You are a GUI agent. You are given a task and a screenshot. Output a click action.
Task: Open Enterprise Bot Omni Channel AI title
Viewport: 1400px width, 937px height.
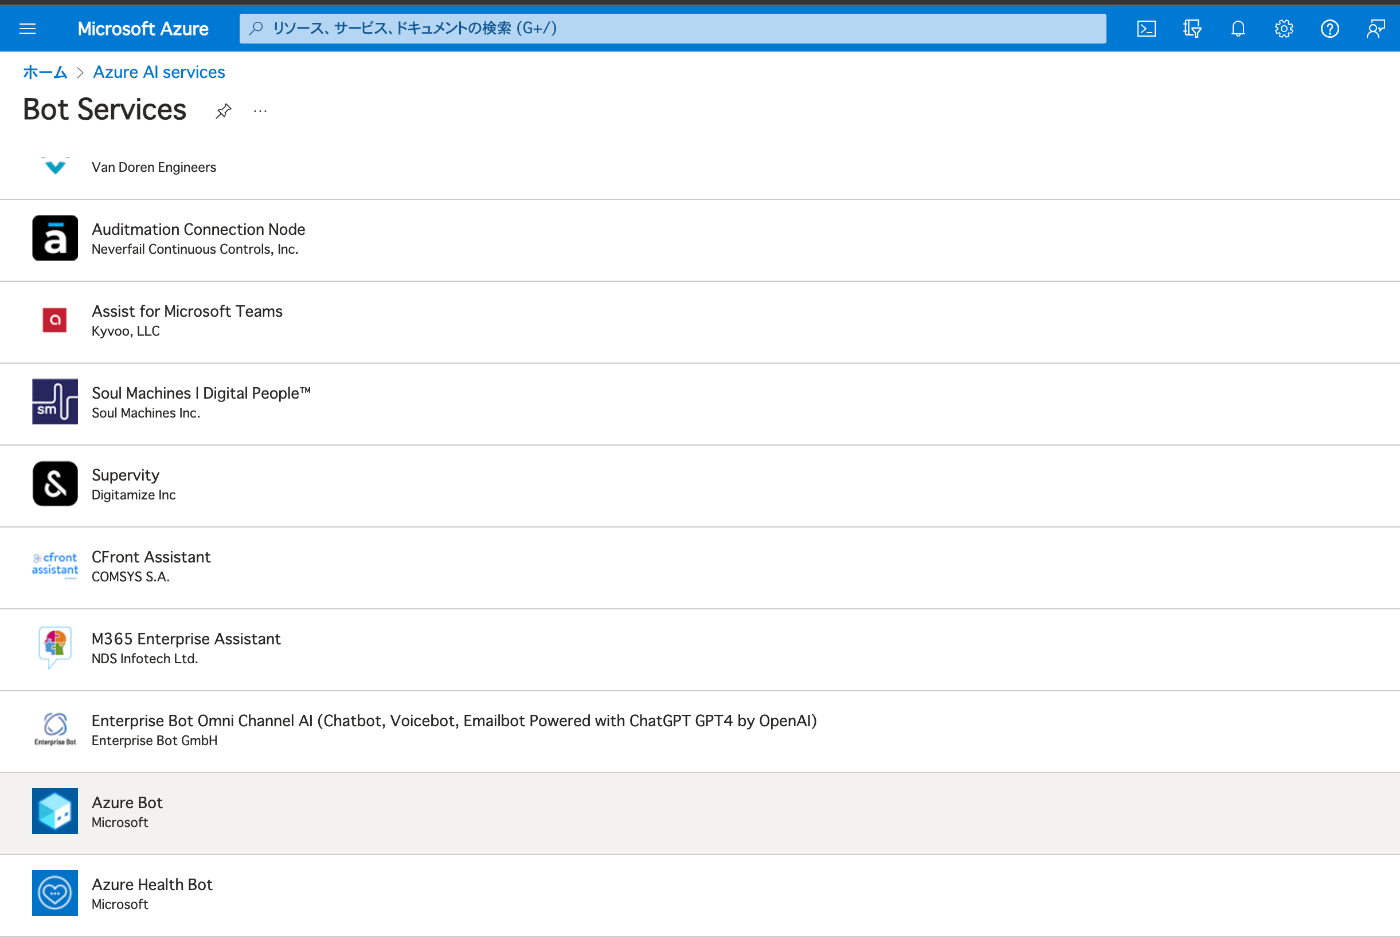(454, 721)
